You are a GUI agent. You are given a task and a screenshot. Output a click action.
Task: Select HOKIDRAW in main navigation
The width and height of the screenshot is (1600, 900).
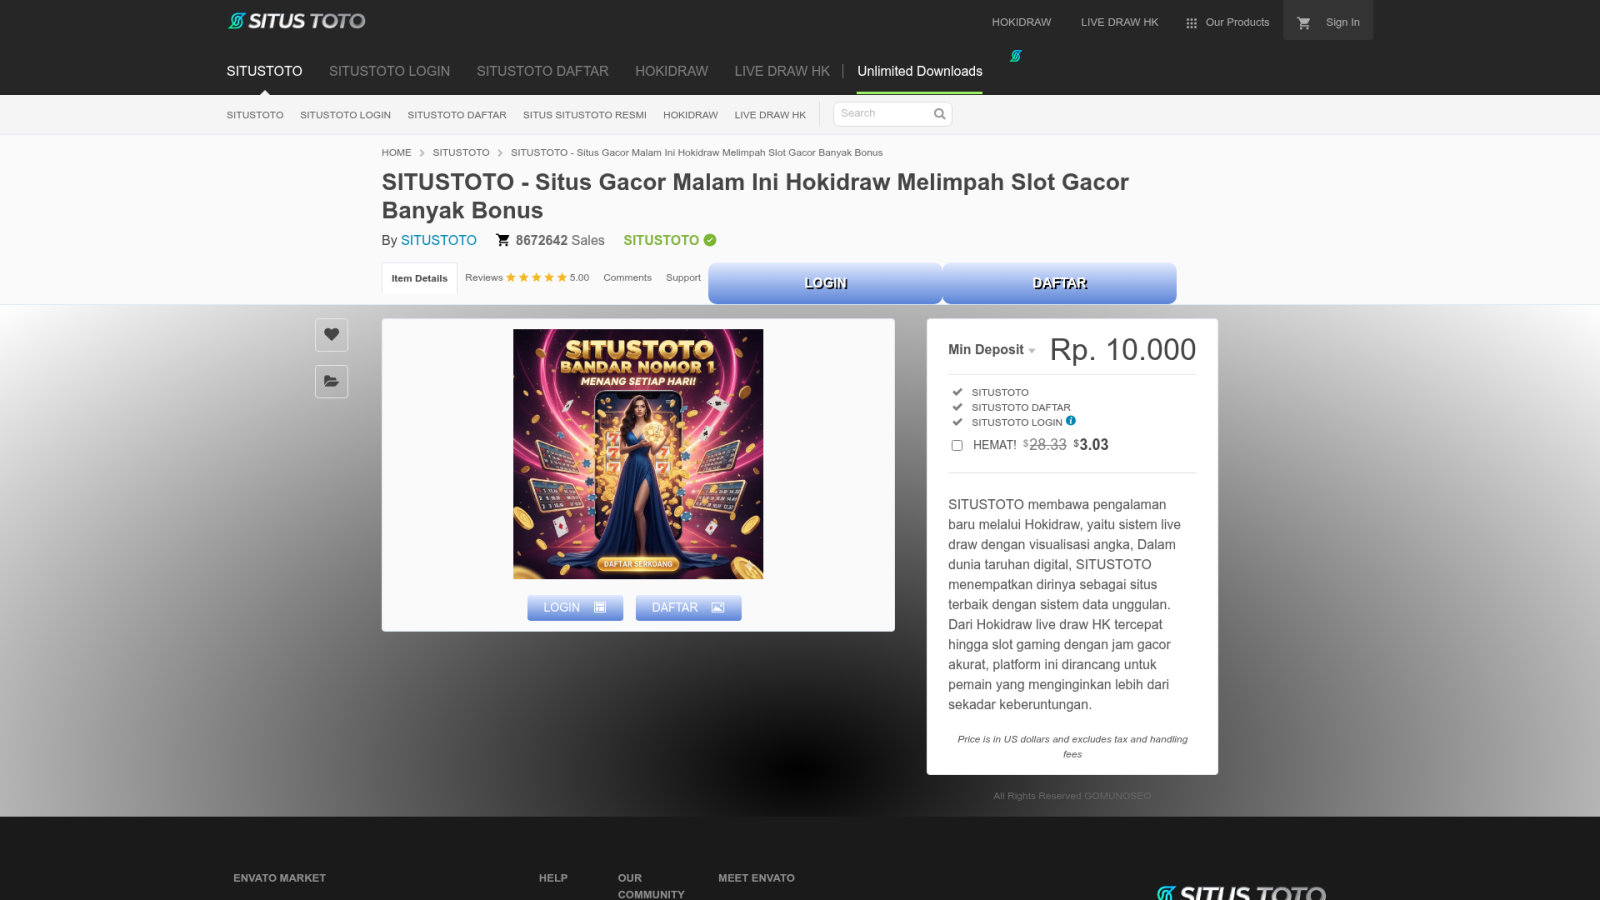(671, 71)
